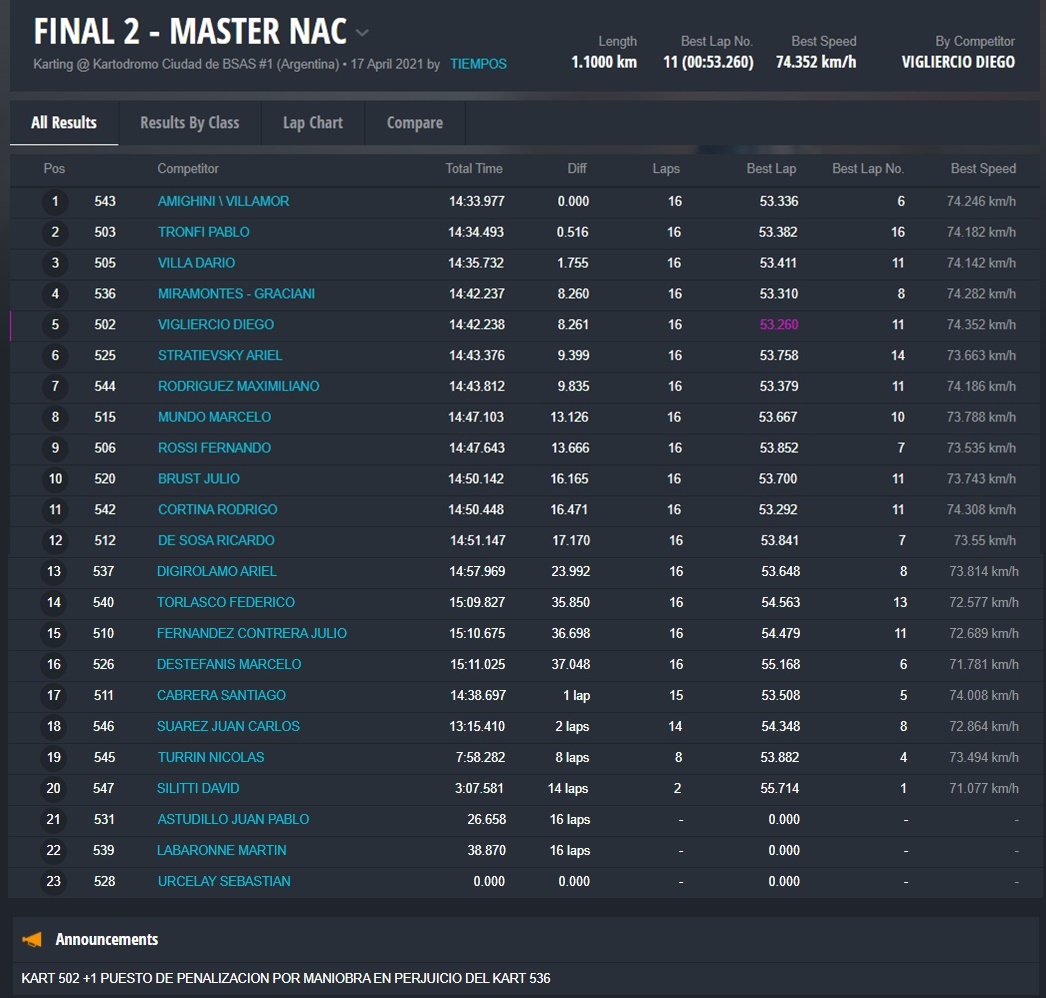Viewport: 1046px width, 998px height.
Task: Open competitor URCELAY SEBASTIAN
Action: tap(224, 882)
